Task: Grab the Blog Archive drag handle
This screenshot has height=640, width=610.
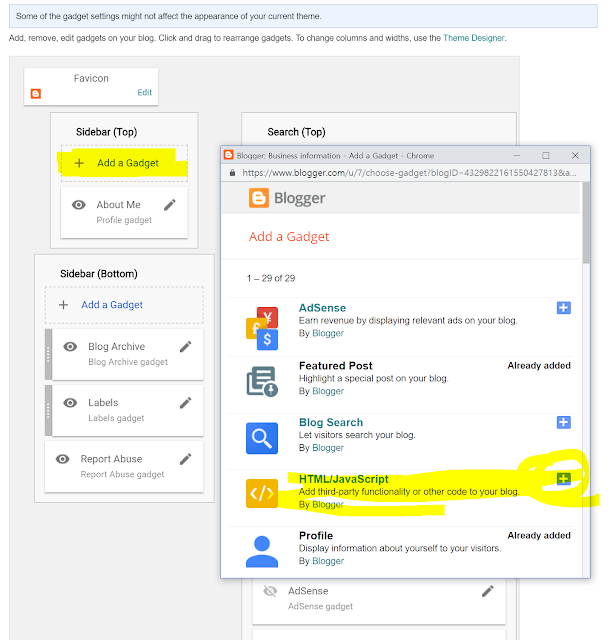Action: (48, 355)
